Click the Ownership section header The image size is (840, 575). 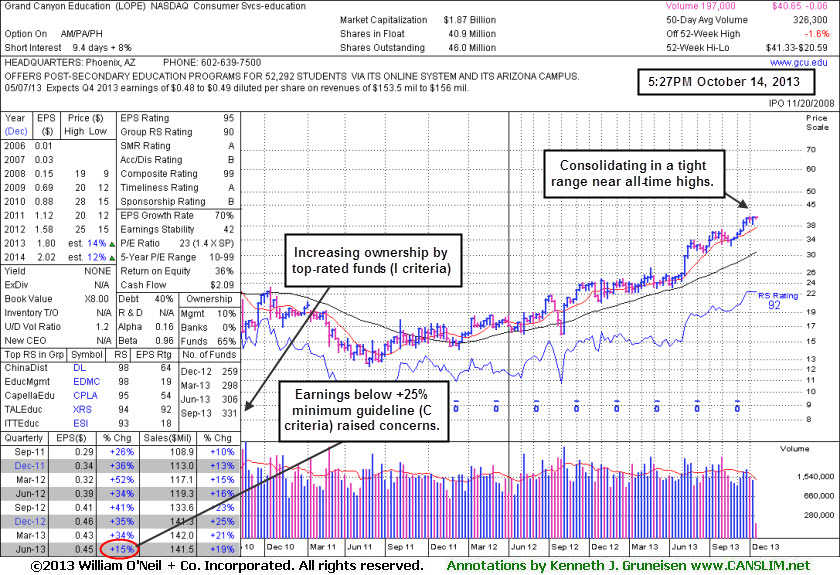pos(209,299)
